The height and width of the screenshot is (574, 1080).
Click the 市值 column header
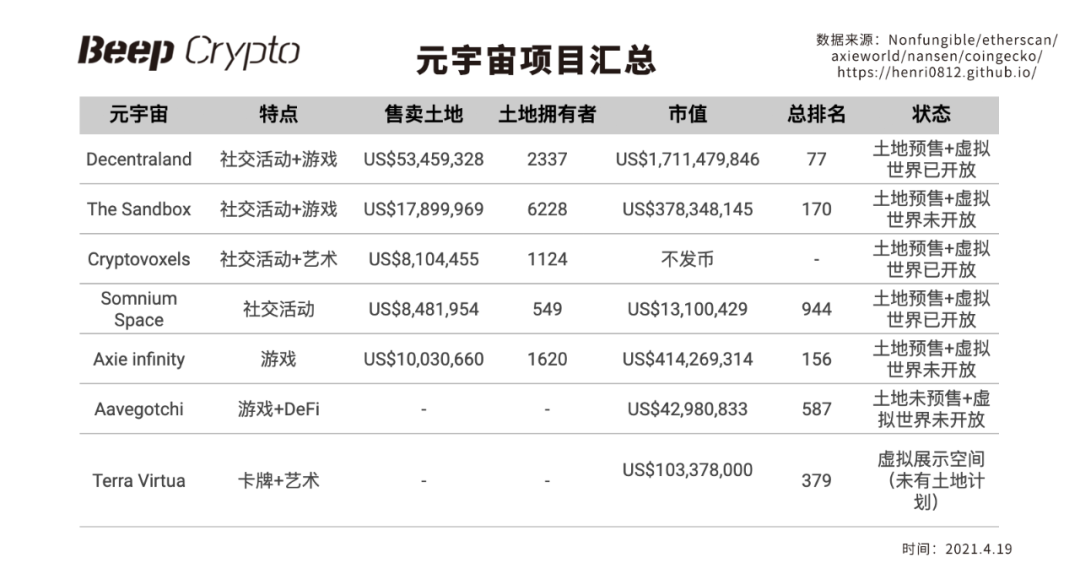[x=687, y=114]
